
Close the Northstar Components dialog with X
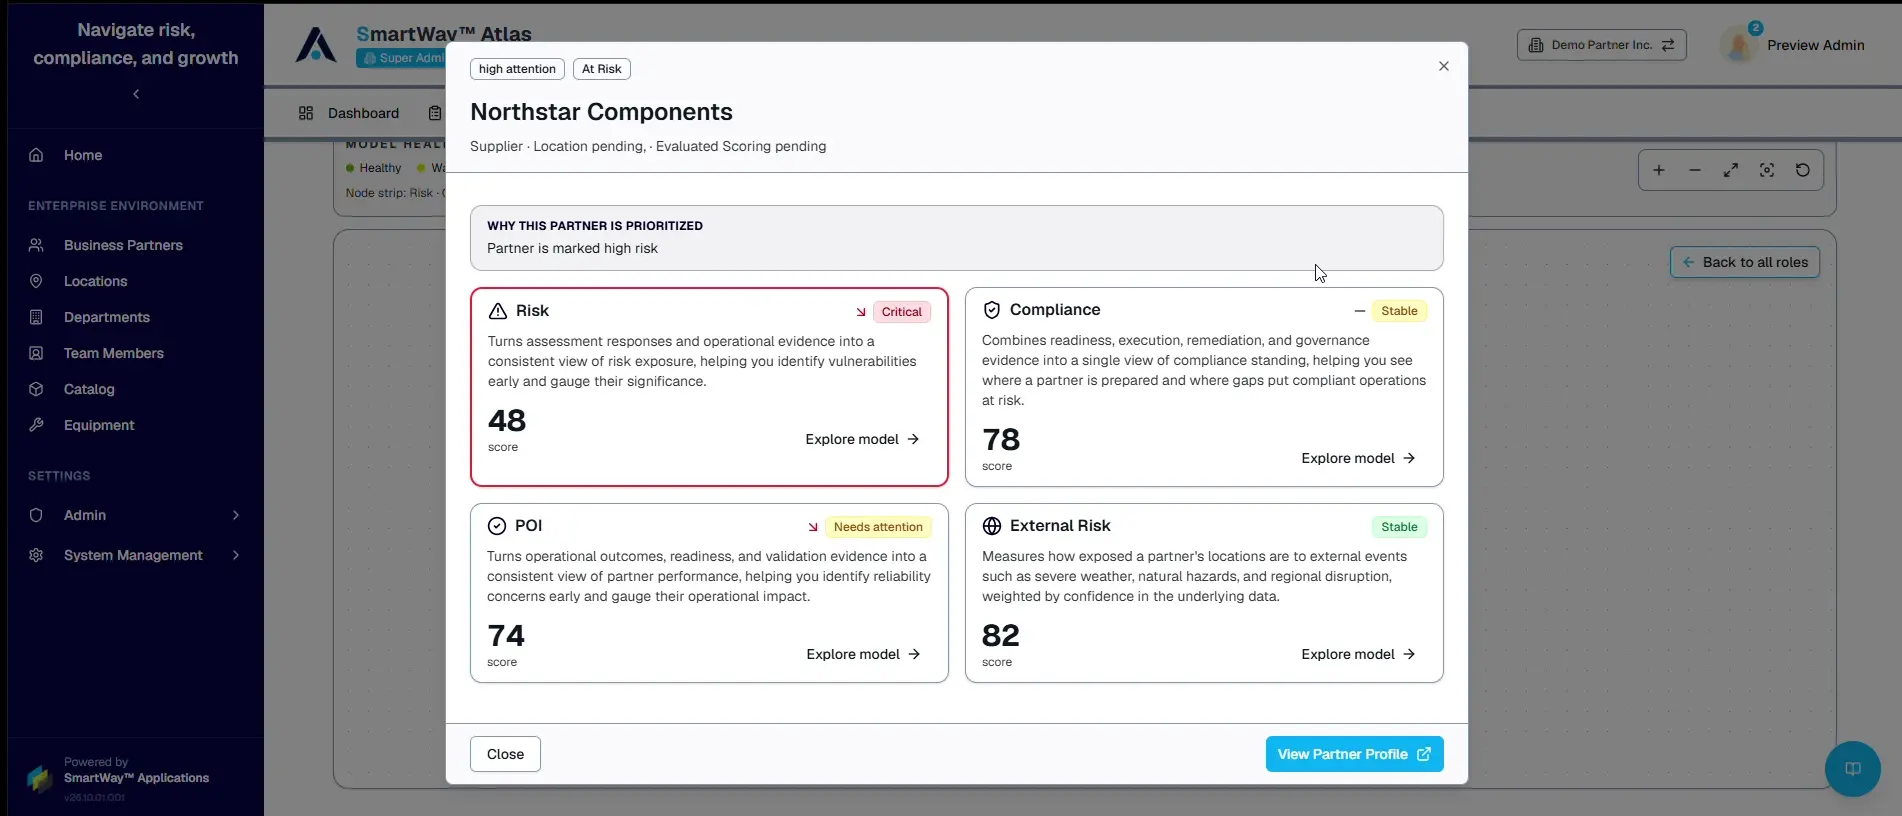click(1443, 66)
